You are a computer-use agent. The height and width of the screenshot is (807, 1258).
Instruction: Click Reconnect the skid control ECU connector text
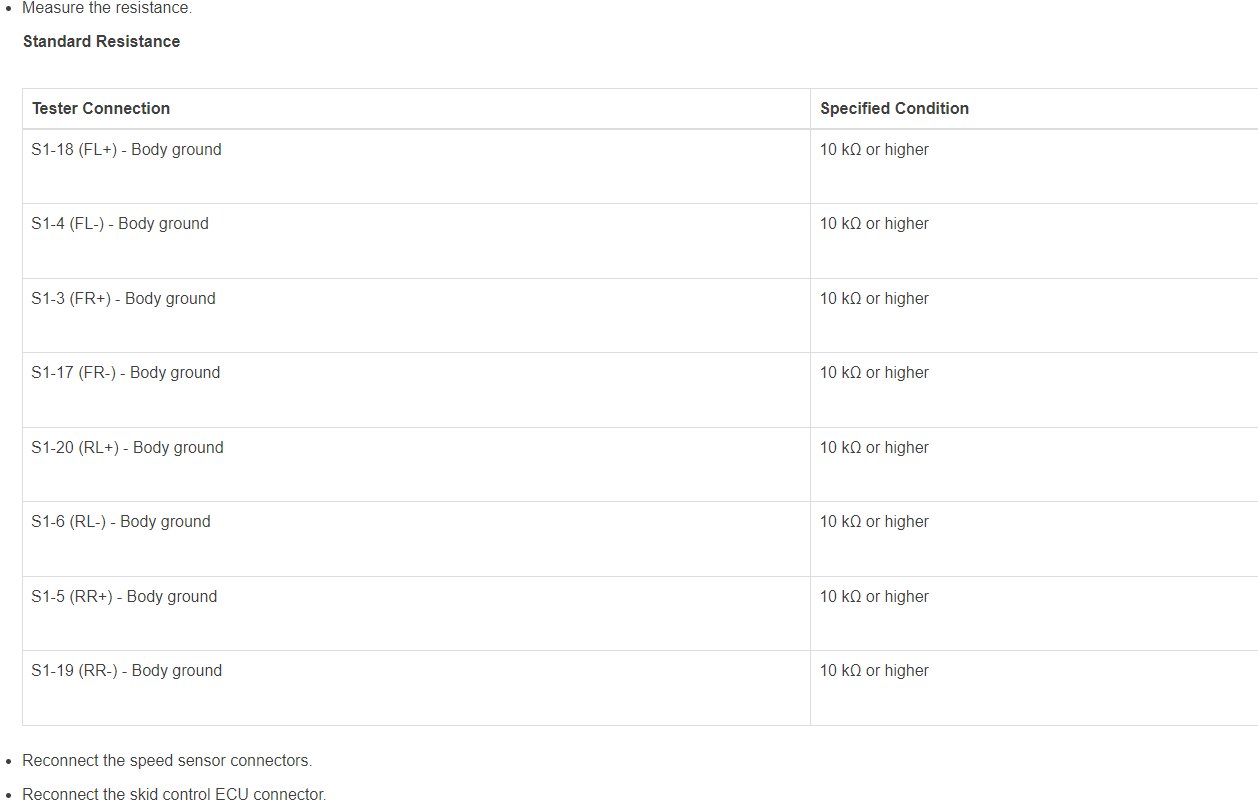pyautogui.click(x=174, y=795)
